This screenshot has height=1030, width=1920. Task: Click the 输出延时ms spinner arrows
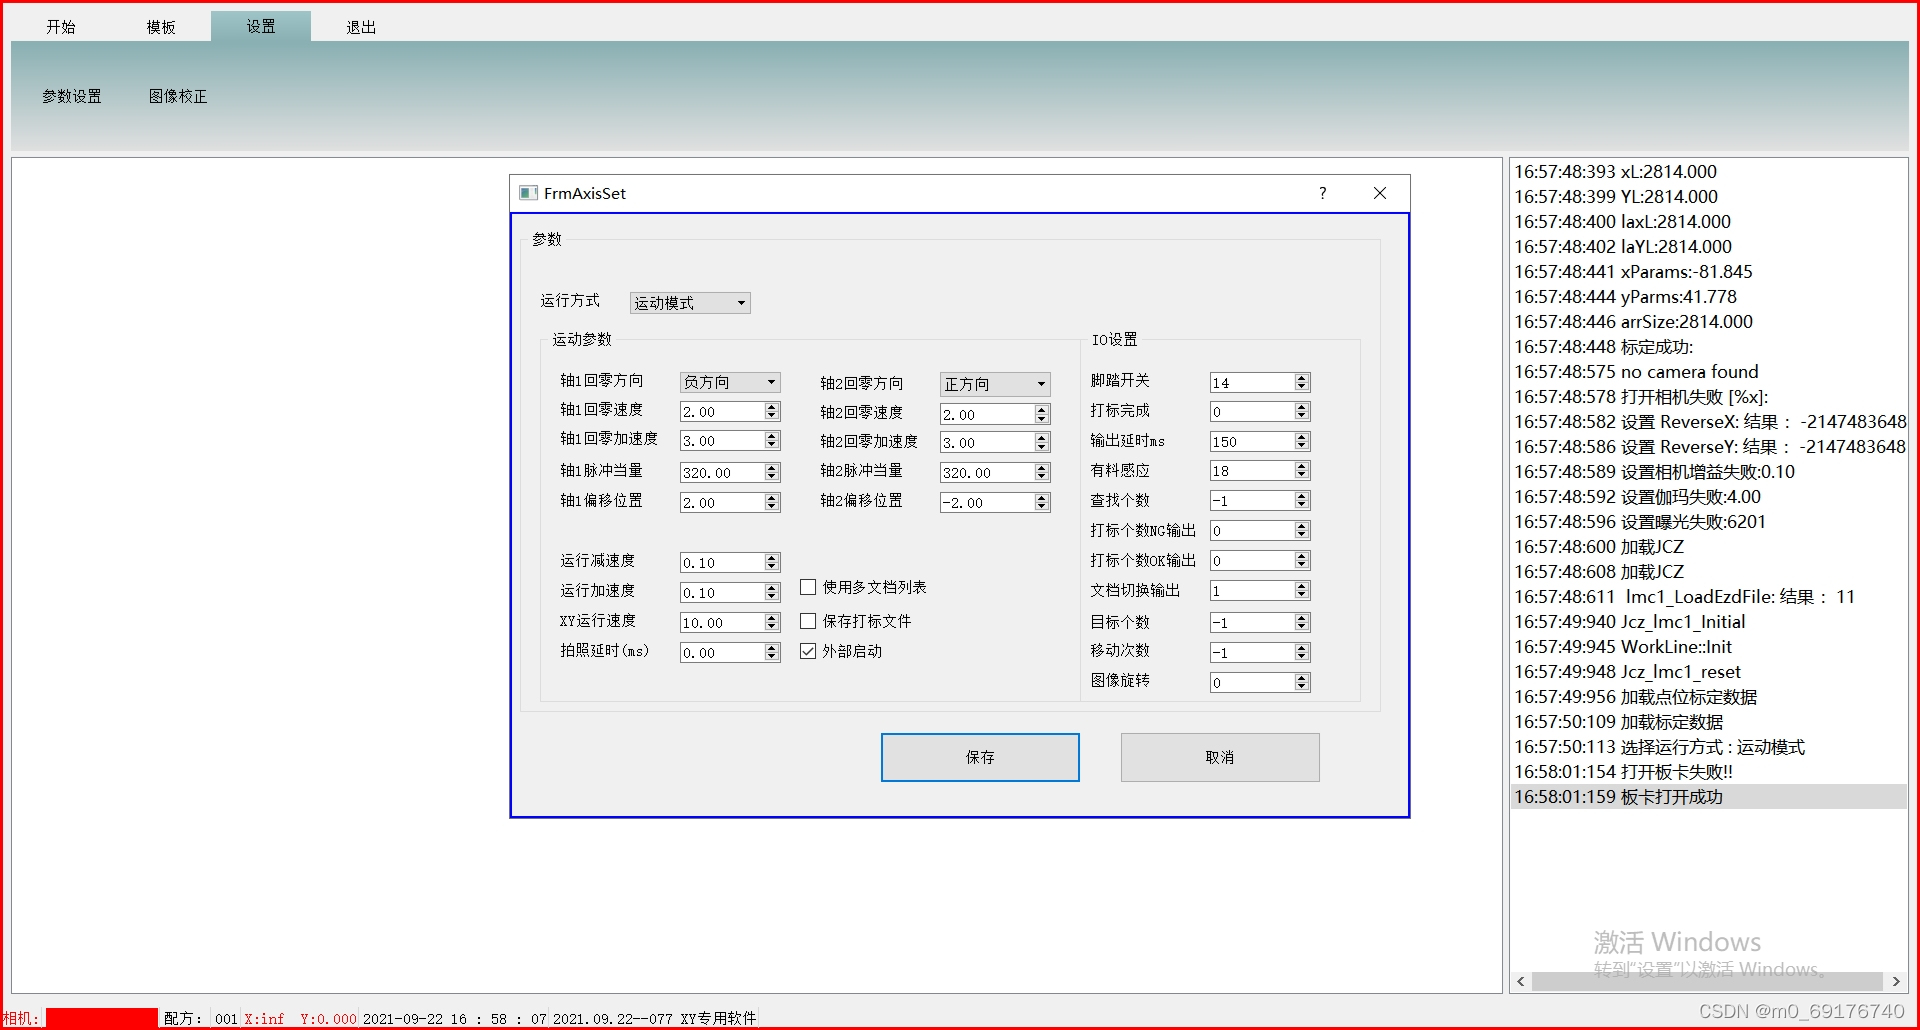(1302, 442)
